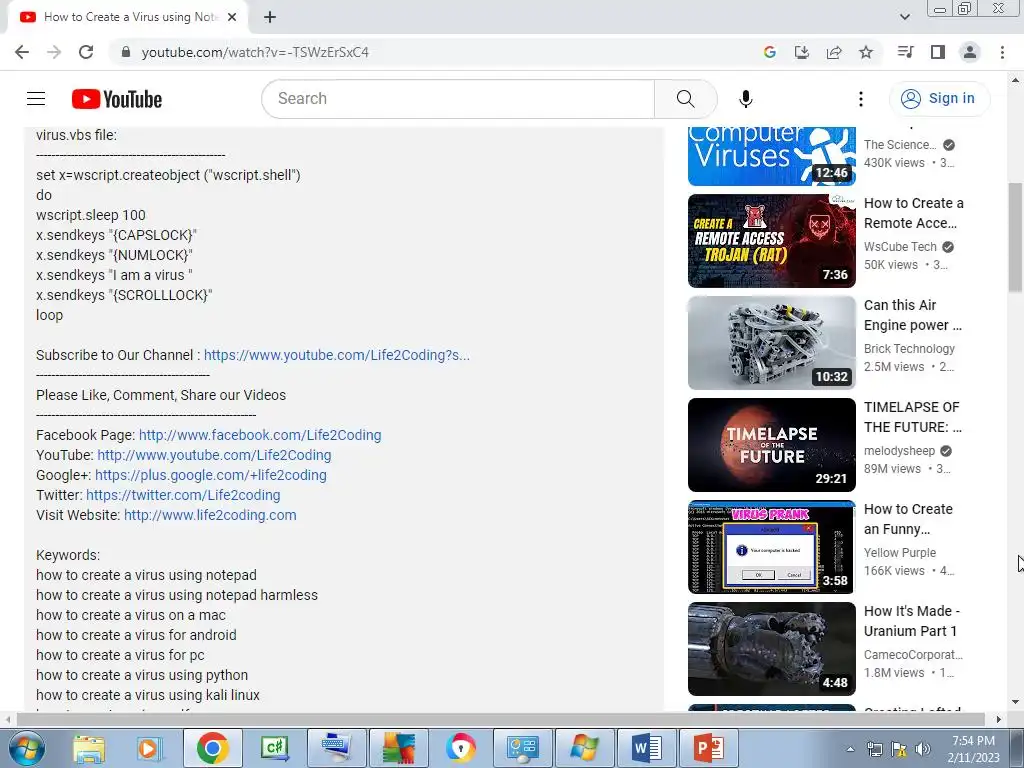Open Virus Prank video thumbnail
Image resolution: width=1024 pixels, height=768 pixels.
(772, 547)
